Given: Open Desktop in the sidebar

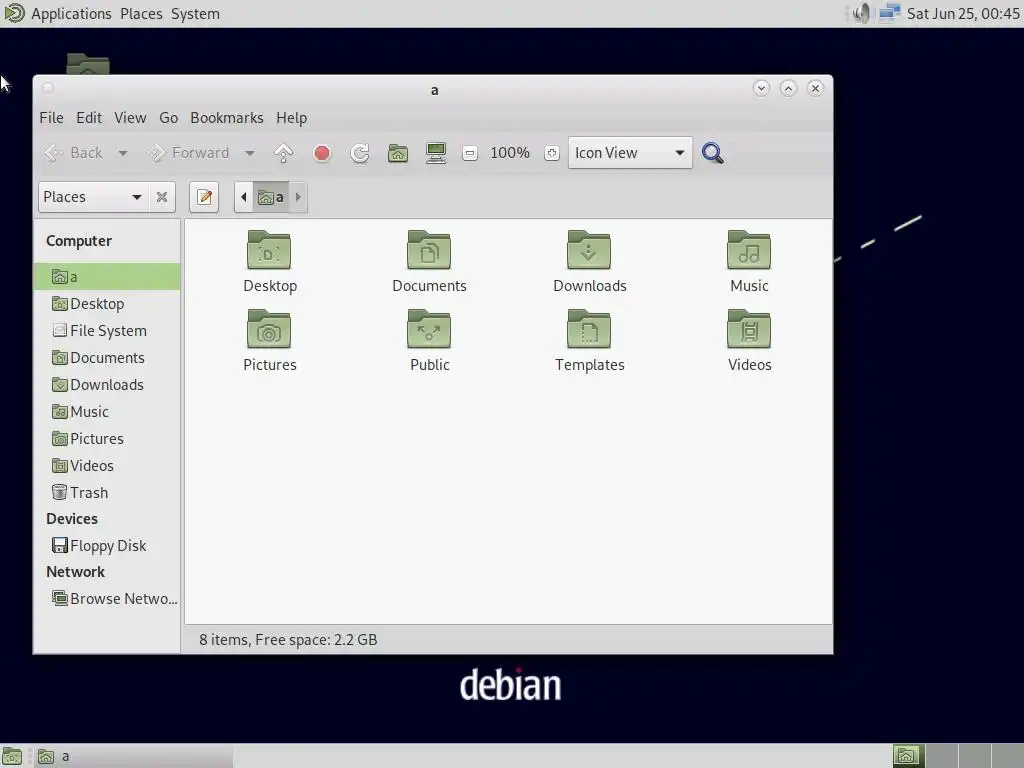Looking at the screenshot, I should (107, 304).
